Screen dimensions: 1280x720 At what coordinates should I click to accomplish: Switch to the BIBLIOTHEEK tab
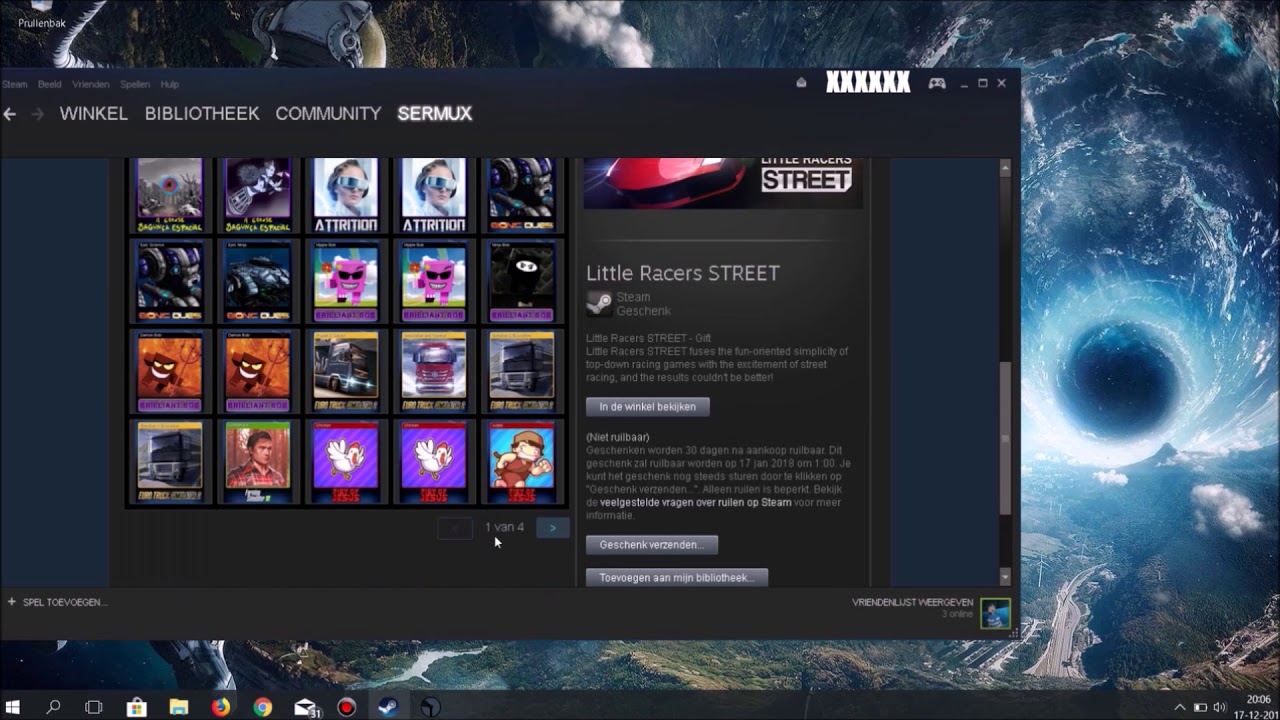tap(202, 114)
